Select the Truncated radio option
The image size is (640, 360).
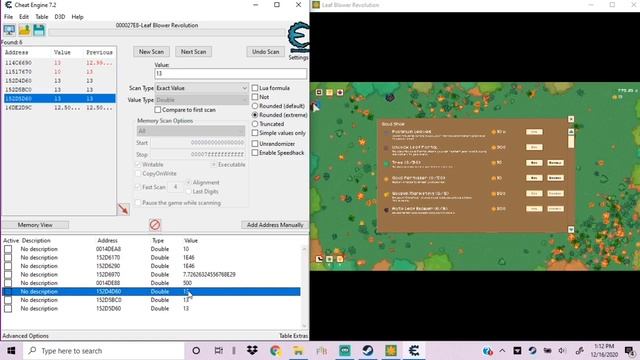point(255,124)
